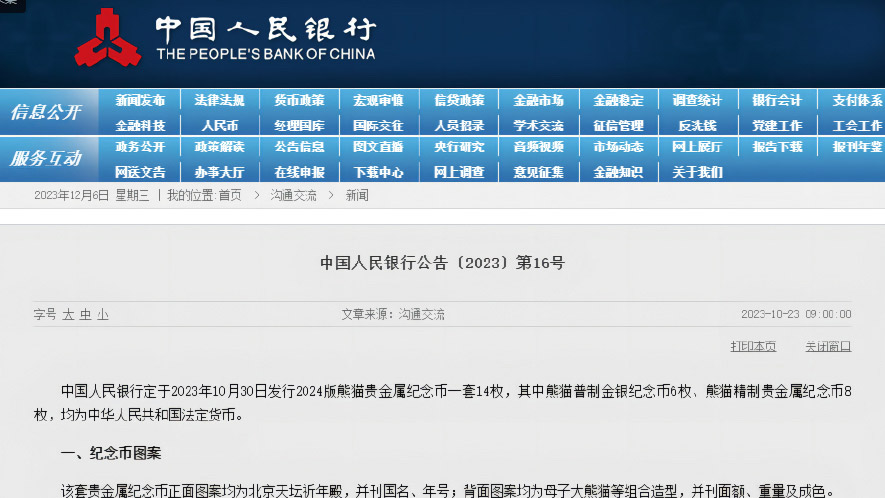The height and width of the screenshot is (498, 885).
Task: Open 网上调查 menu item
Action: [459, 172]
